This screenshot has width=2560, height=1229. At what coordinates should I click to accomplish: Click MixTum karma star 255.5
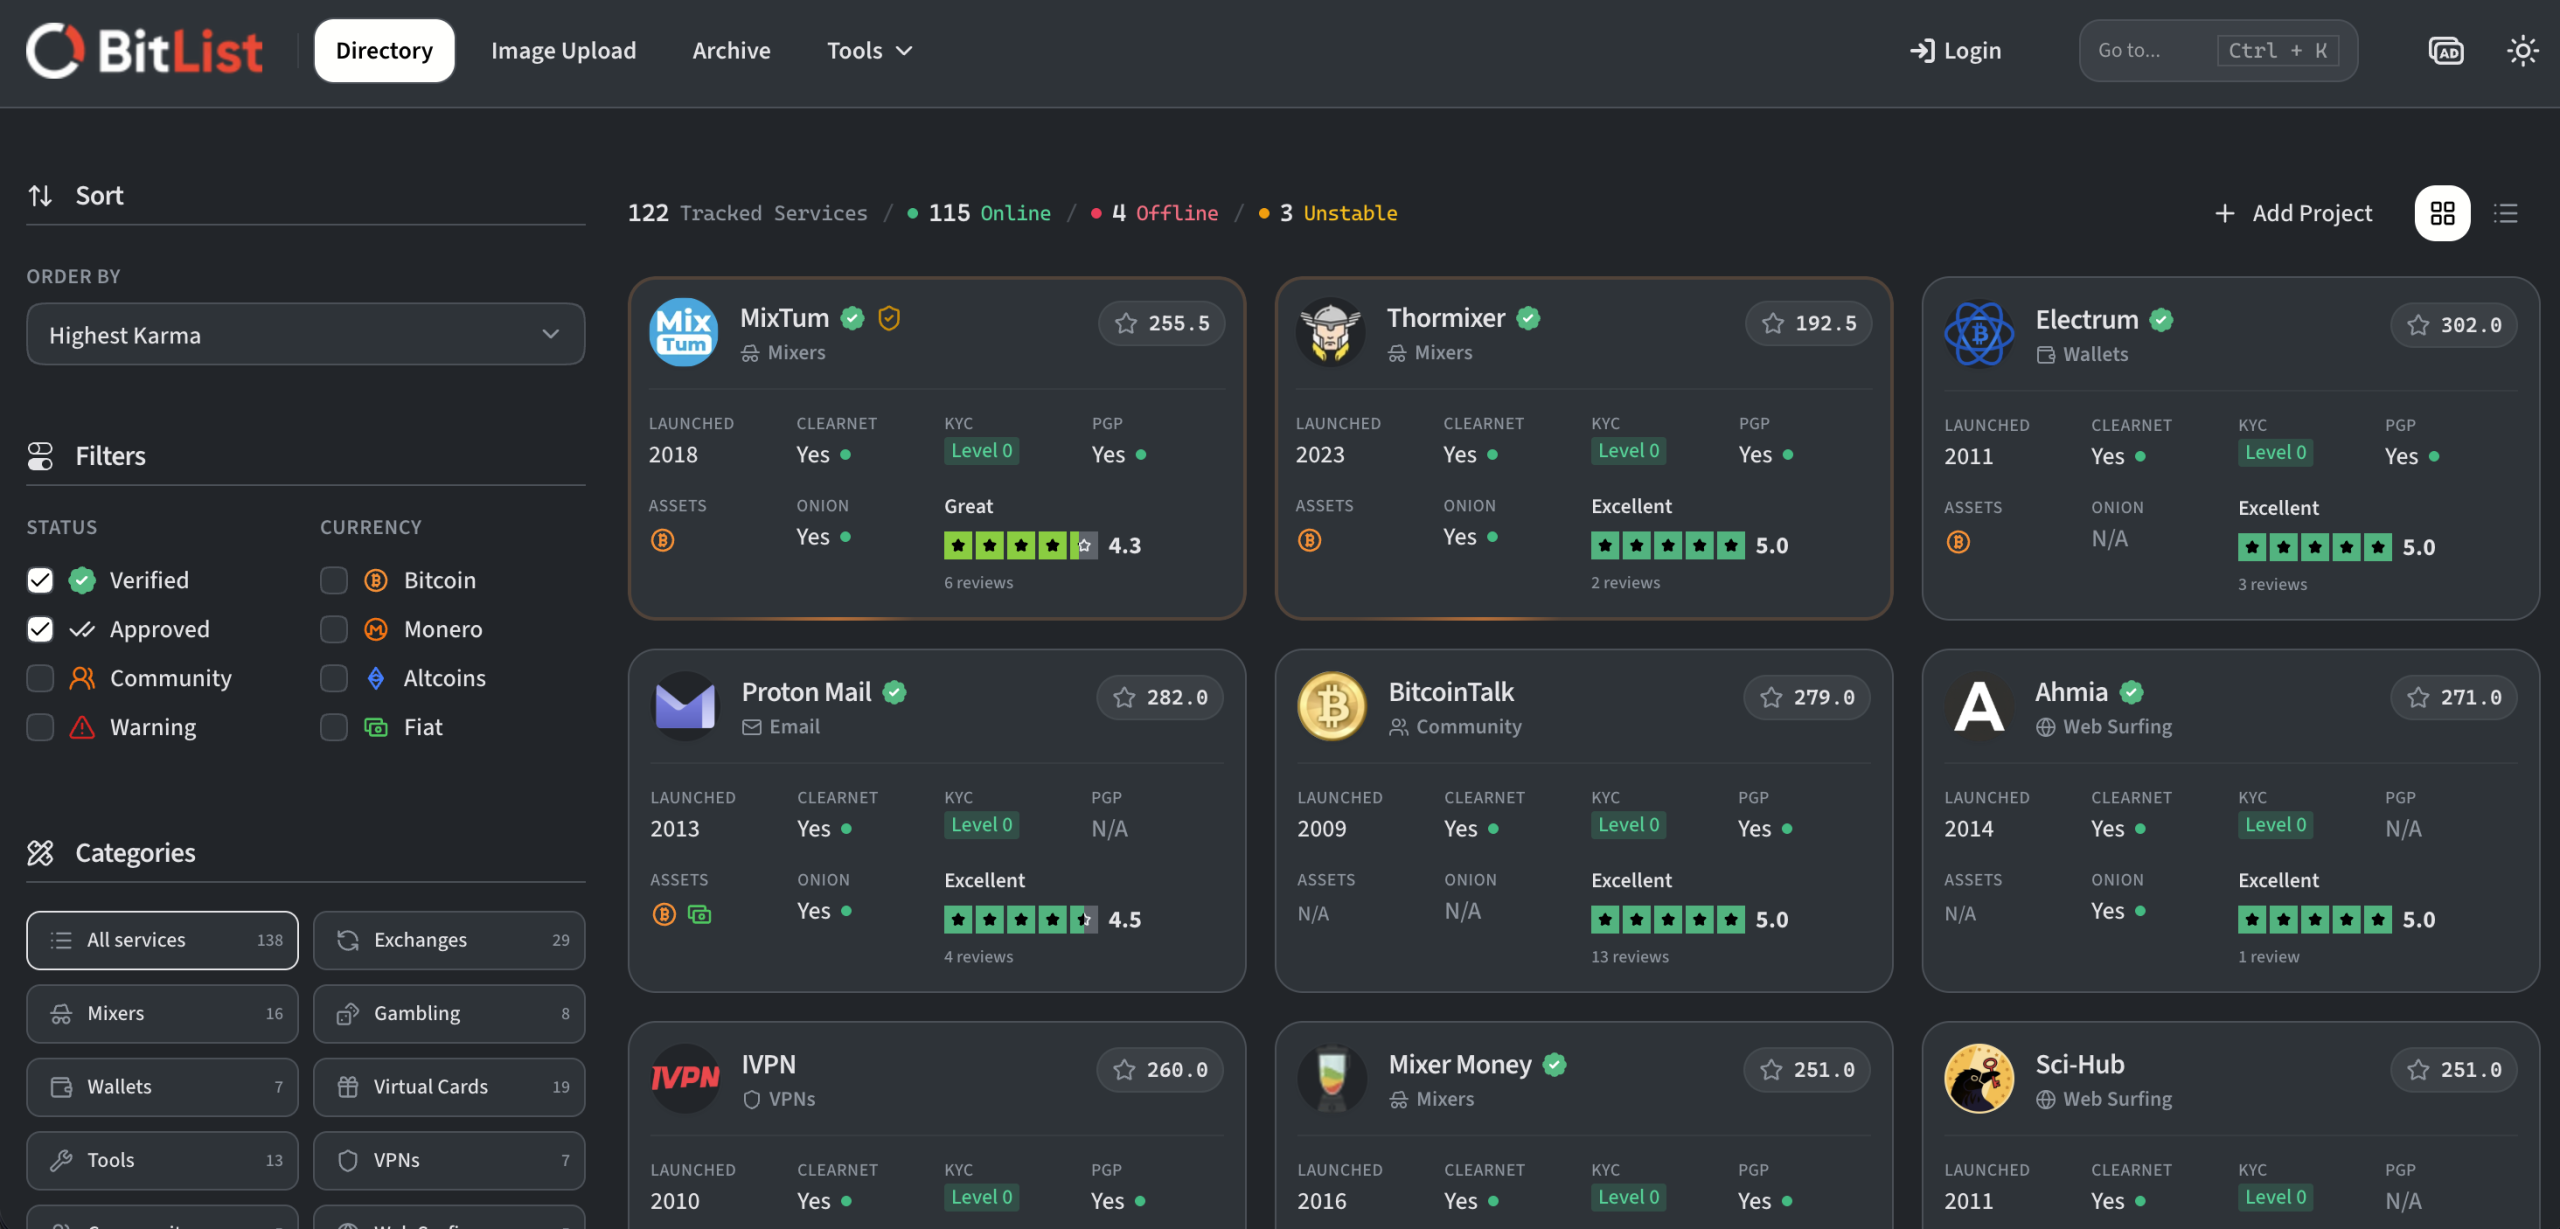[x=1162, y=323]
